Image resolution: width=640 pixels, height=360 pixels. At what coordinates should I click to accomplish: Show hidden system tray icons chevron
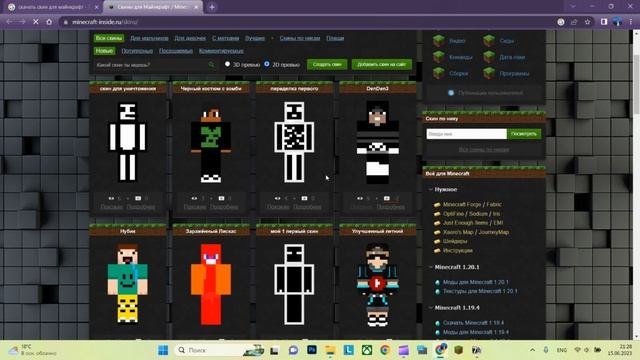tap(532, 350)
